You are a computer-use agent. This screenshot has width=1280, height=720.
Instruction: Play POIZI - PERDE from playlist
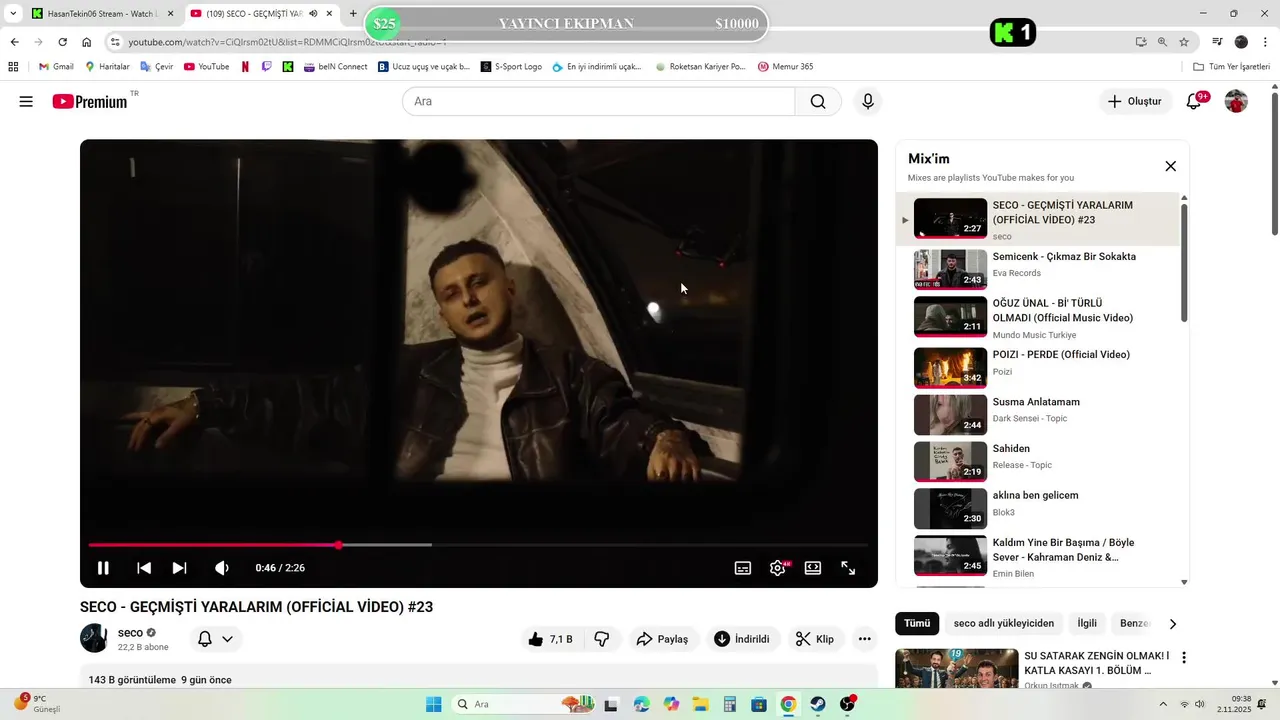pos(1040,366)
